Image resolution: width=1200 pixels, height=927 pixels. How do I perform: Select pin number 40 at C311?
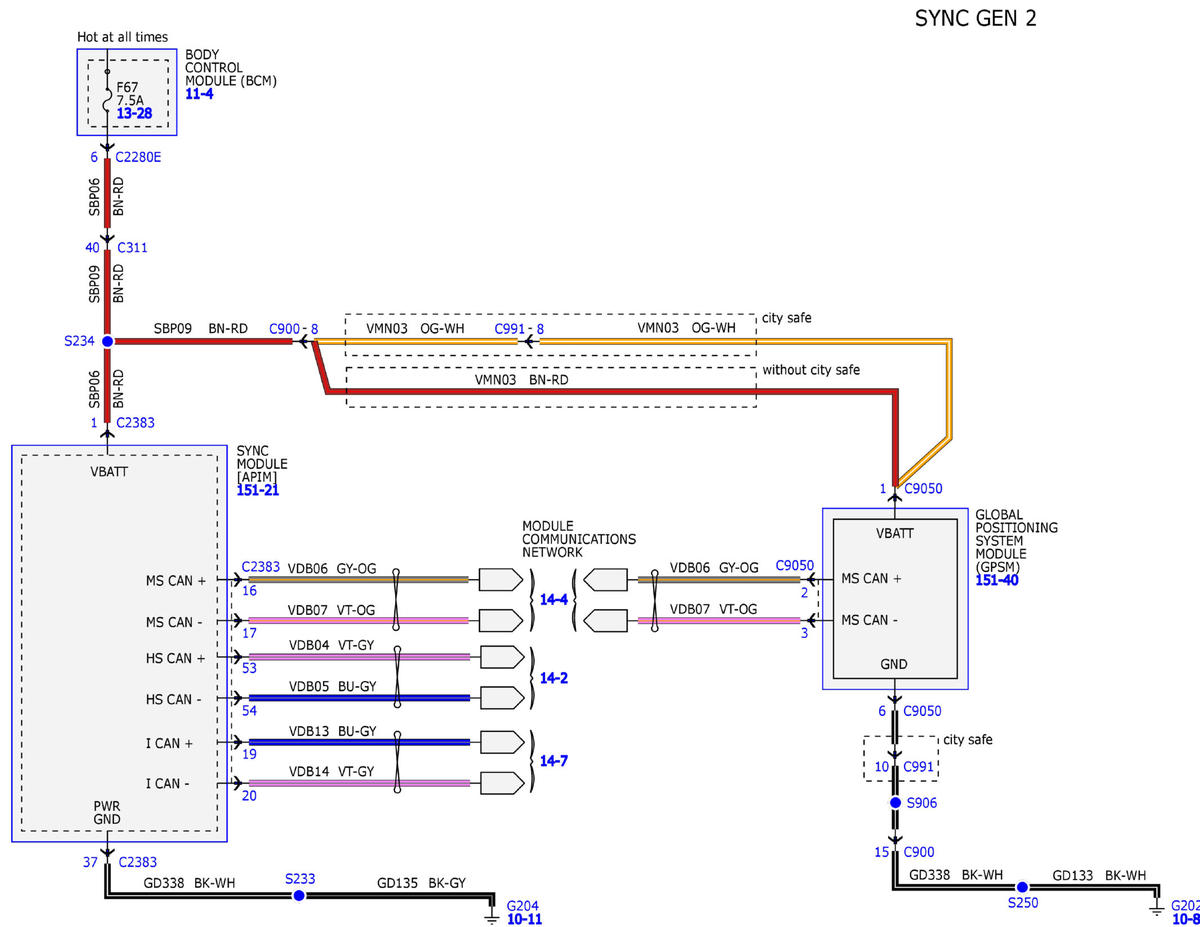click(x=92, y=247)
